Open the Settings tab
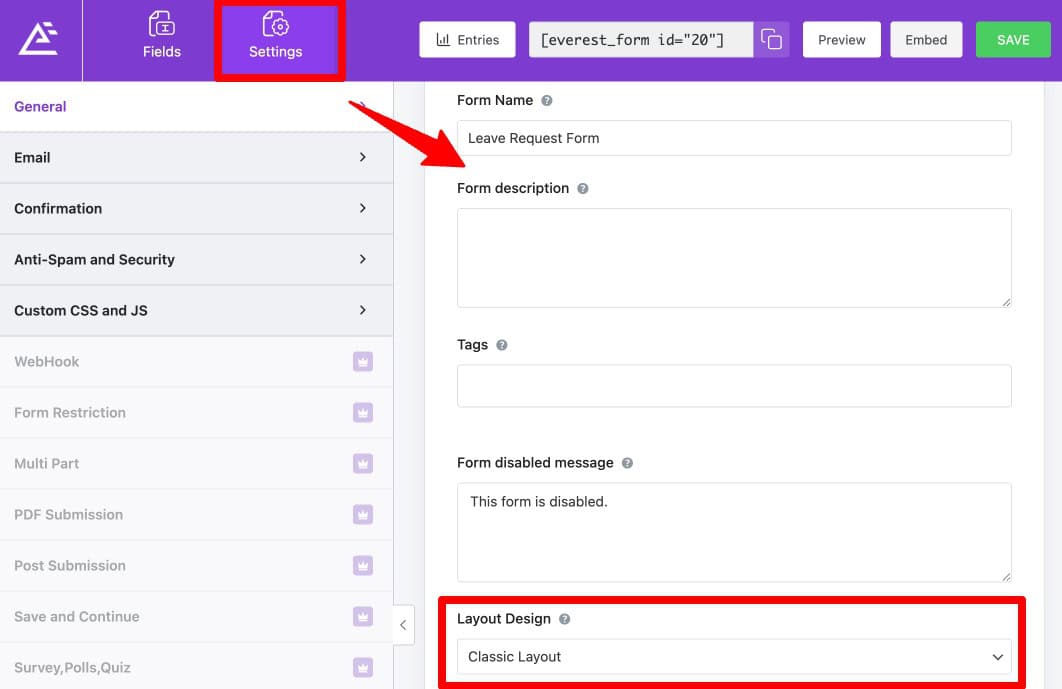This screenshot has width=1062, height=689. tap(276, 35)
